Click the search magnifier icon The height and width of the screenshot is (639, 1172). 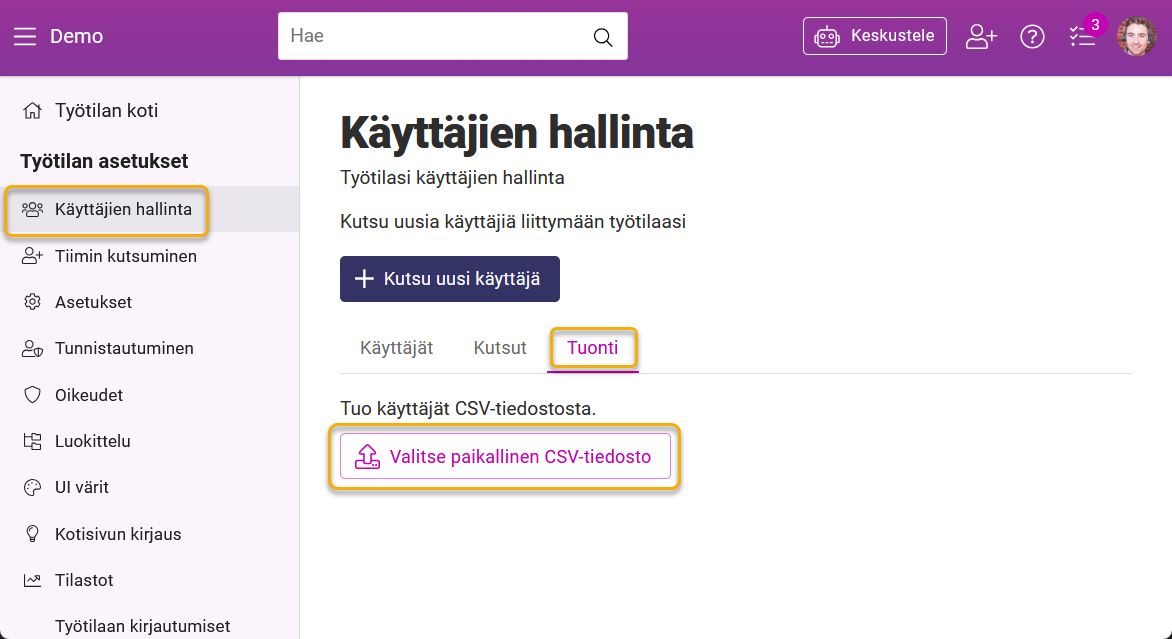[603, 37]
